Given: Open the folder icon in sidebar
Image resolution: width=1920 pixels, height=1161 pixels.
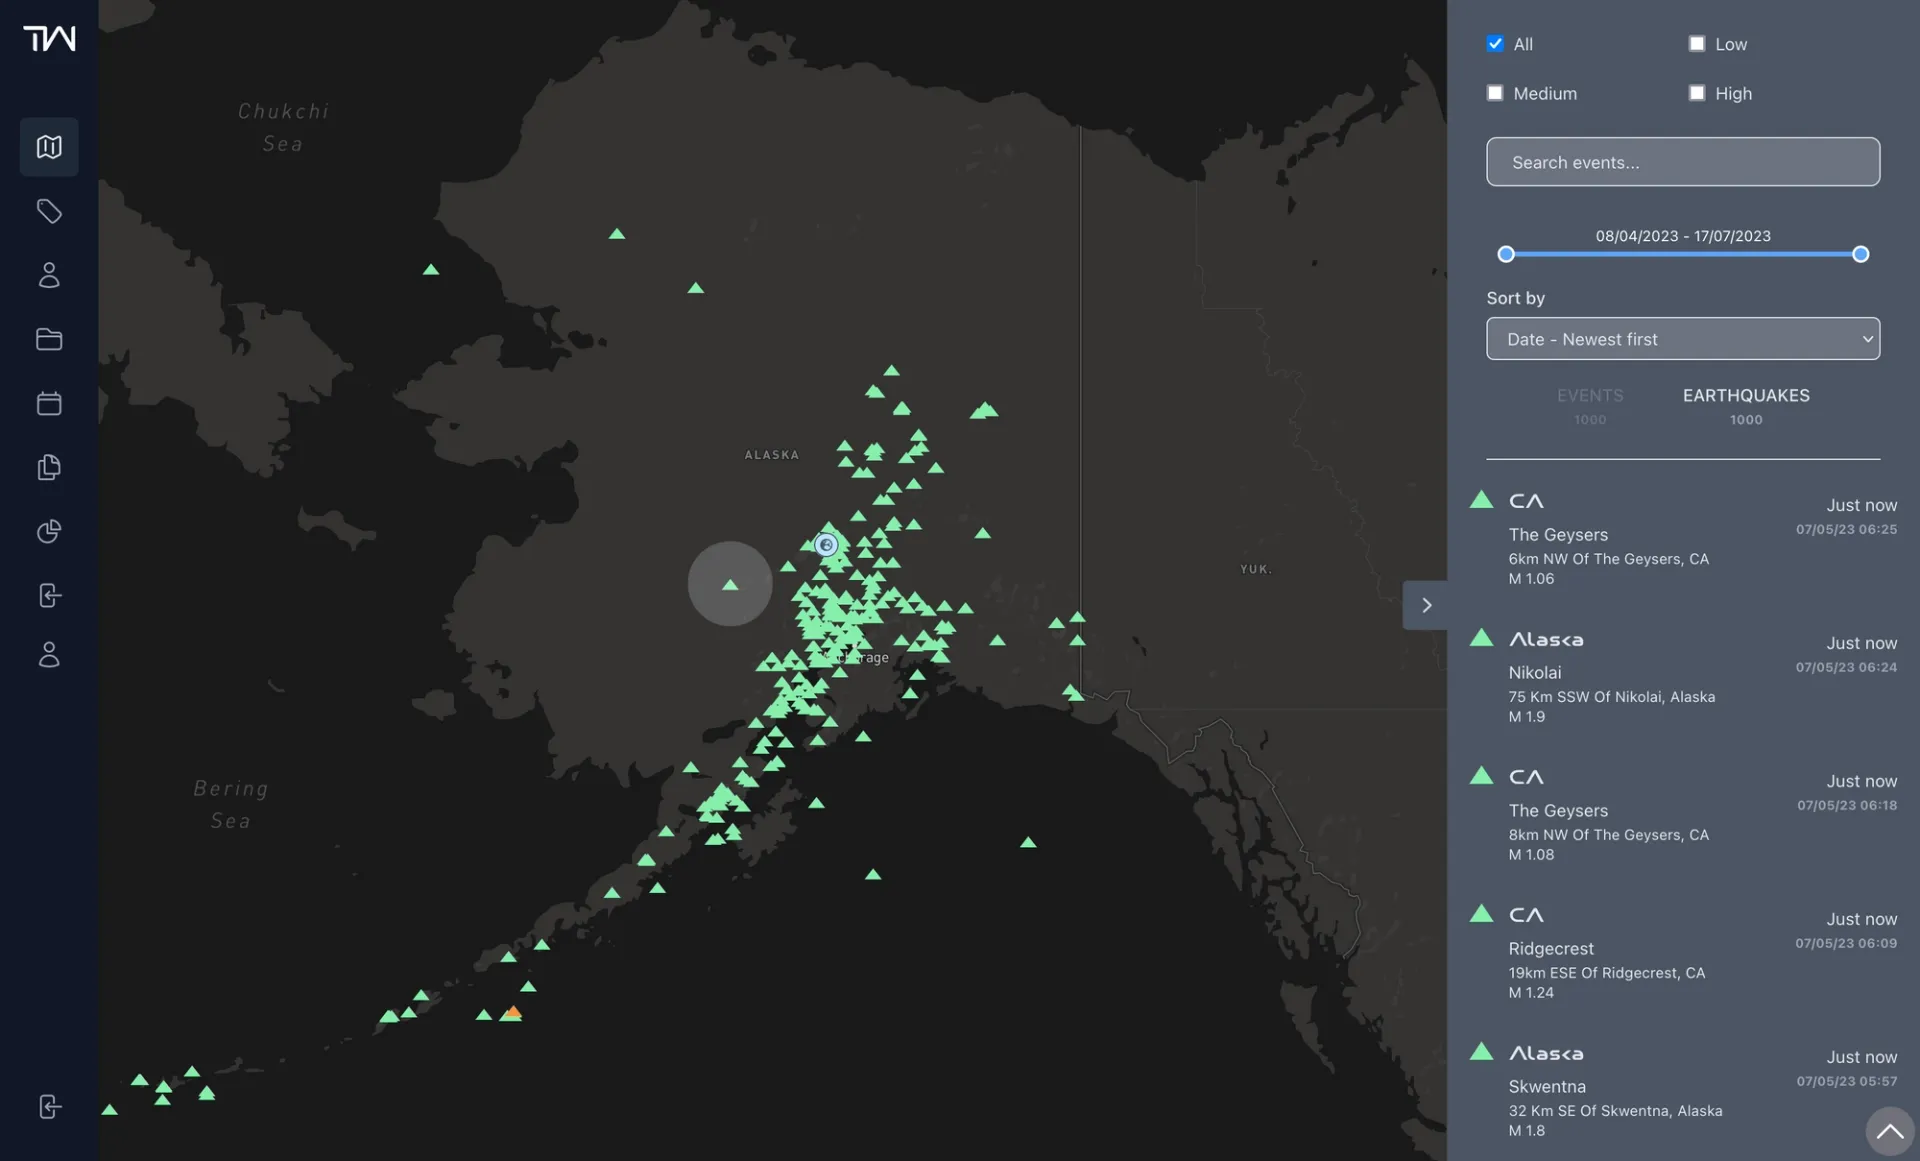Looking at the screenshot, I should point(49,339).
